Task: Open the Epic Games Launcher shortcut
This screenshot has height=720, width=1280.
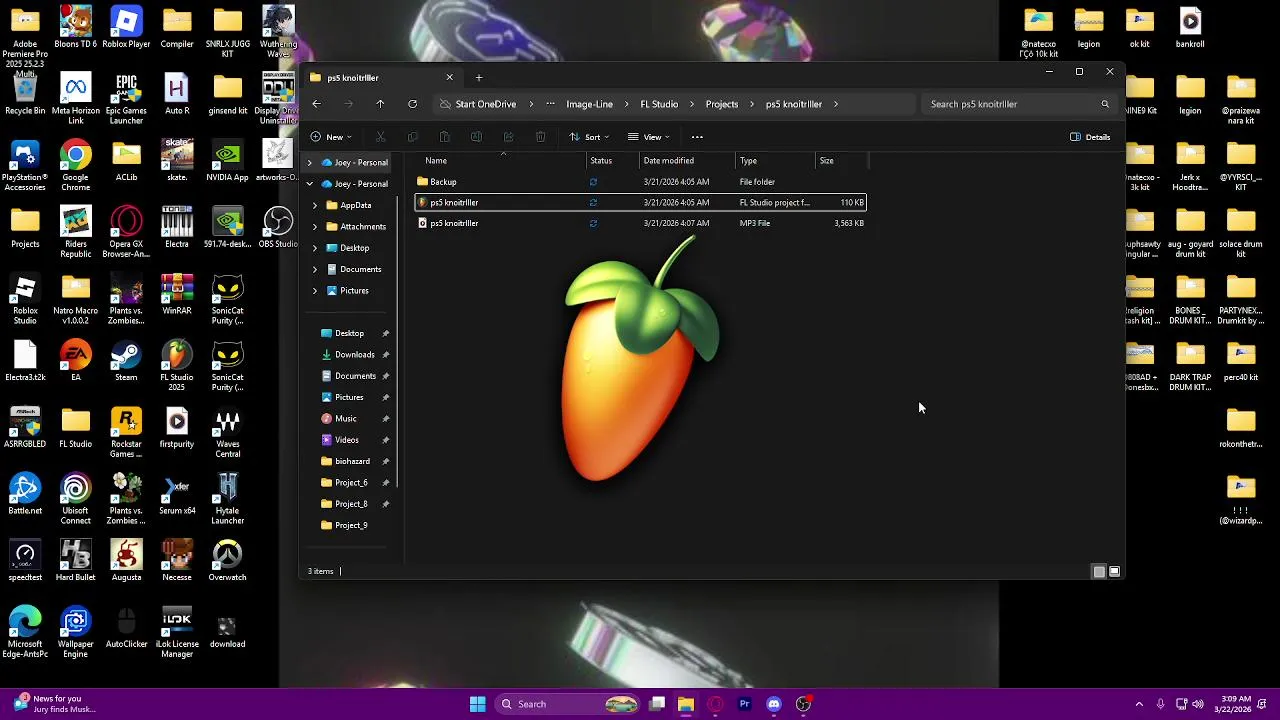Action: pos(126,99)
